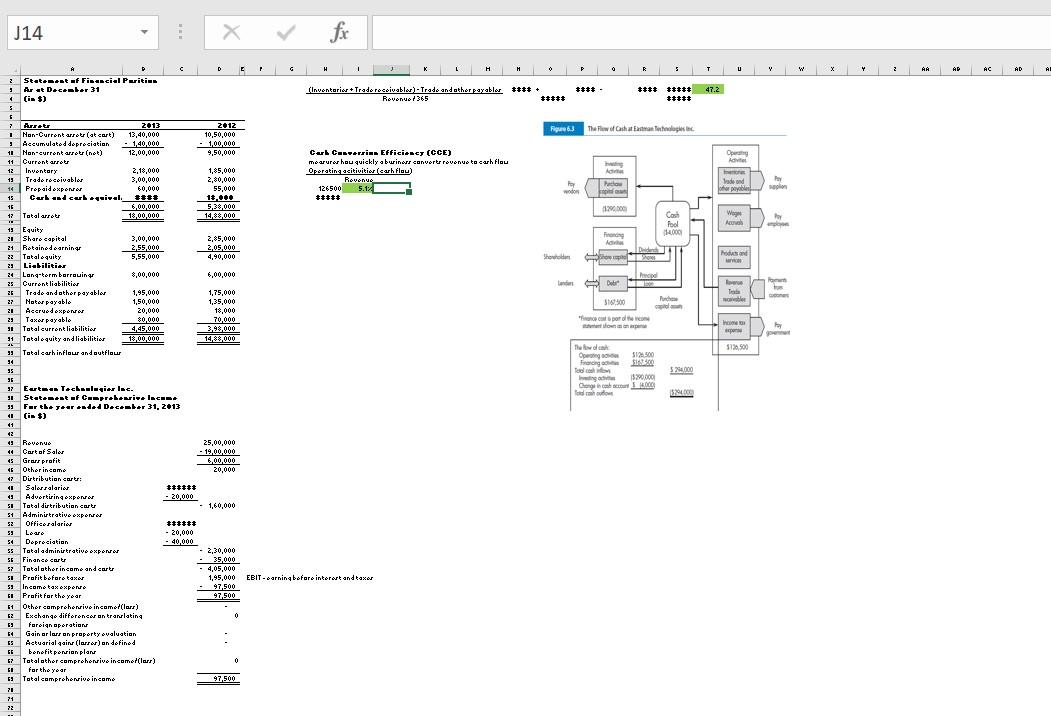Viewport: 1051px width, 716px height.
Task: Select Cash Conversion Efficiency (CCE) heading cell
Action: coord(380,153)
